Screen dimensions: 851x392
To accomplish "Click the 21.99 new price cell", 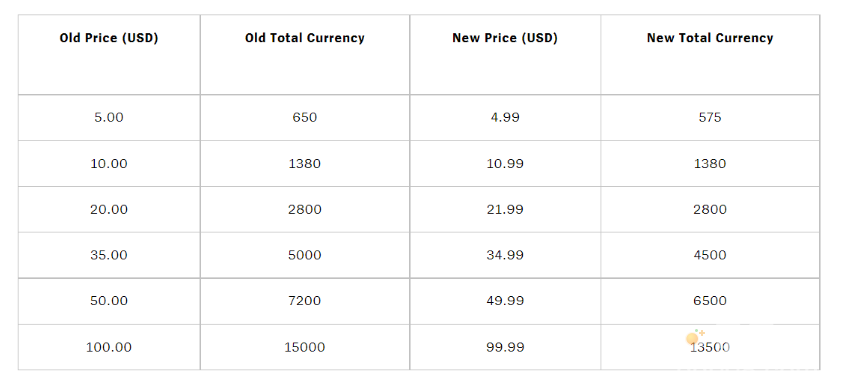I will click(505, 210).
